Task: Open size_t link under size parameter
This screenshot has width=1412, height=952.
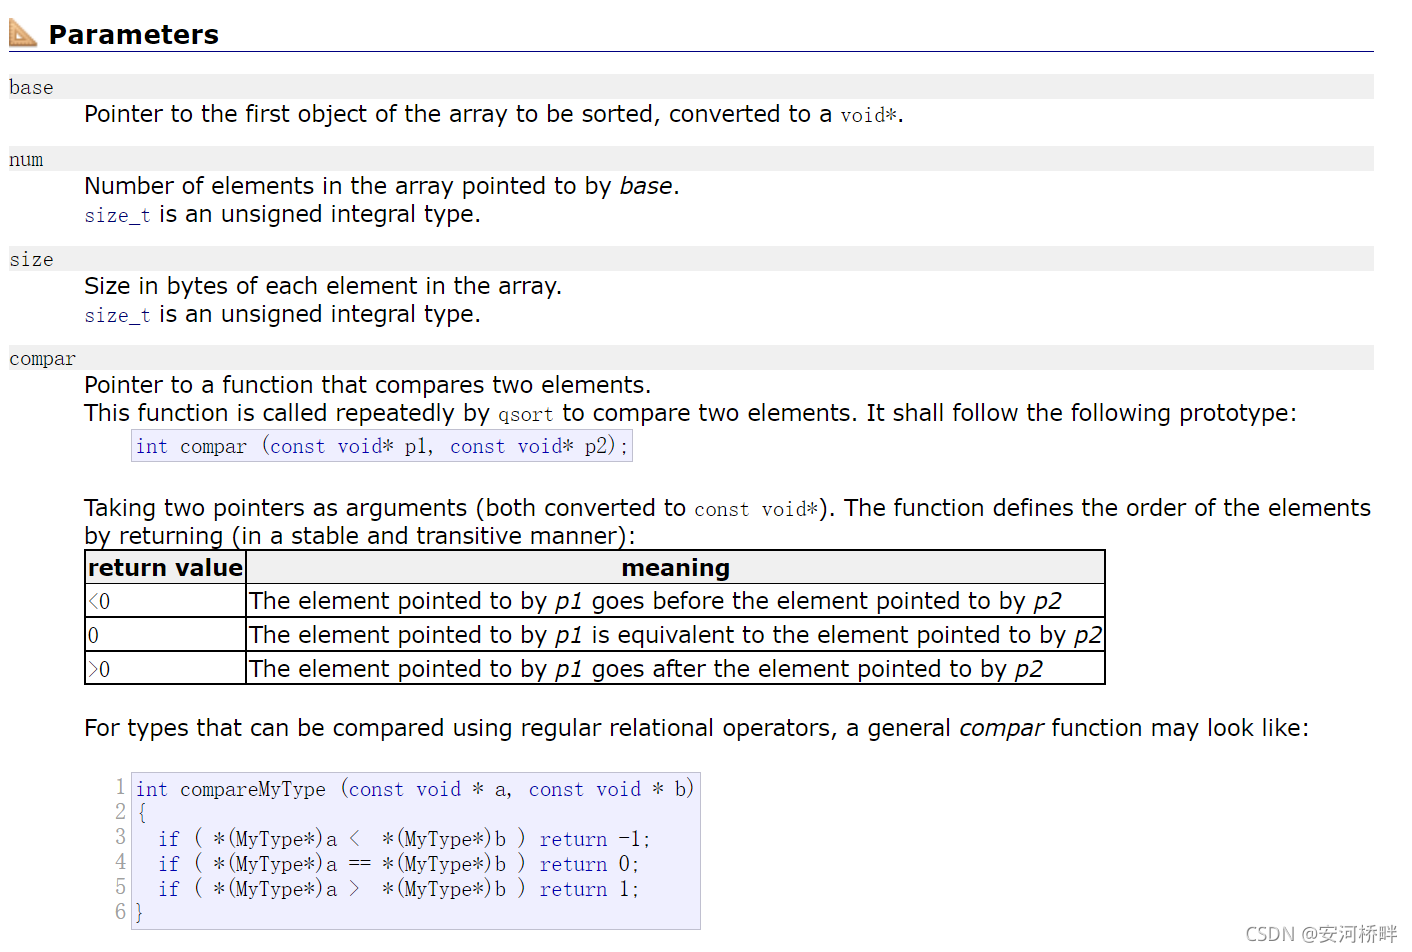Action: tap(117, 315)
